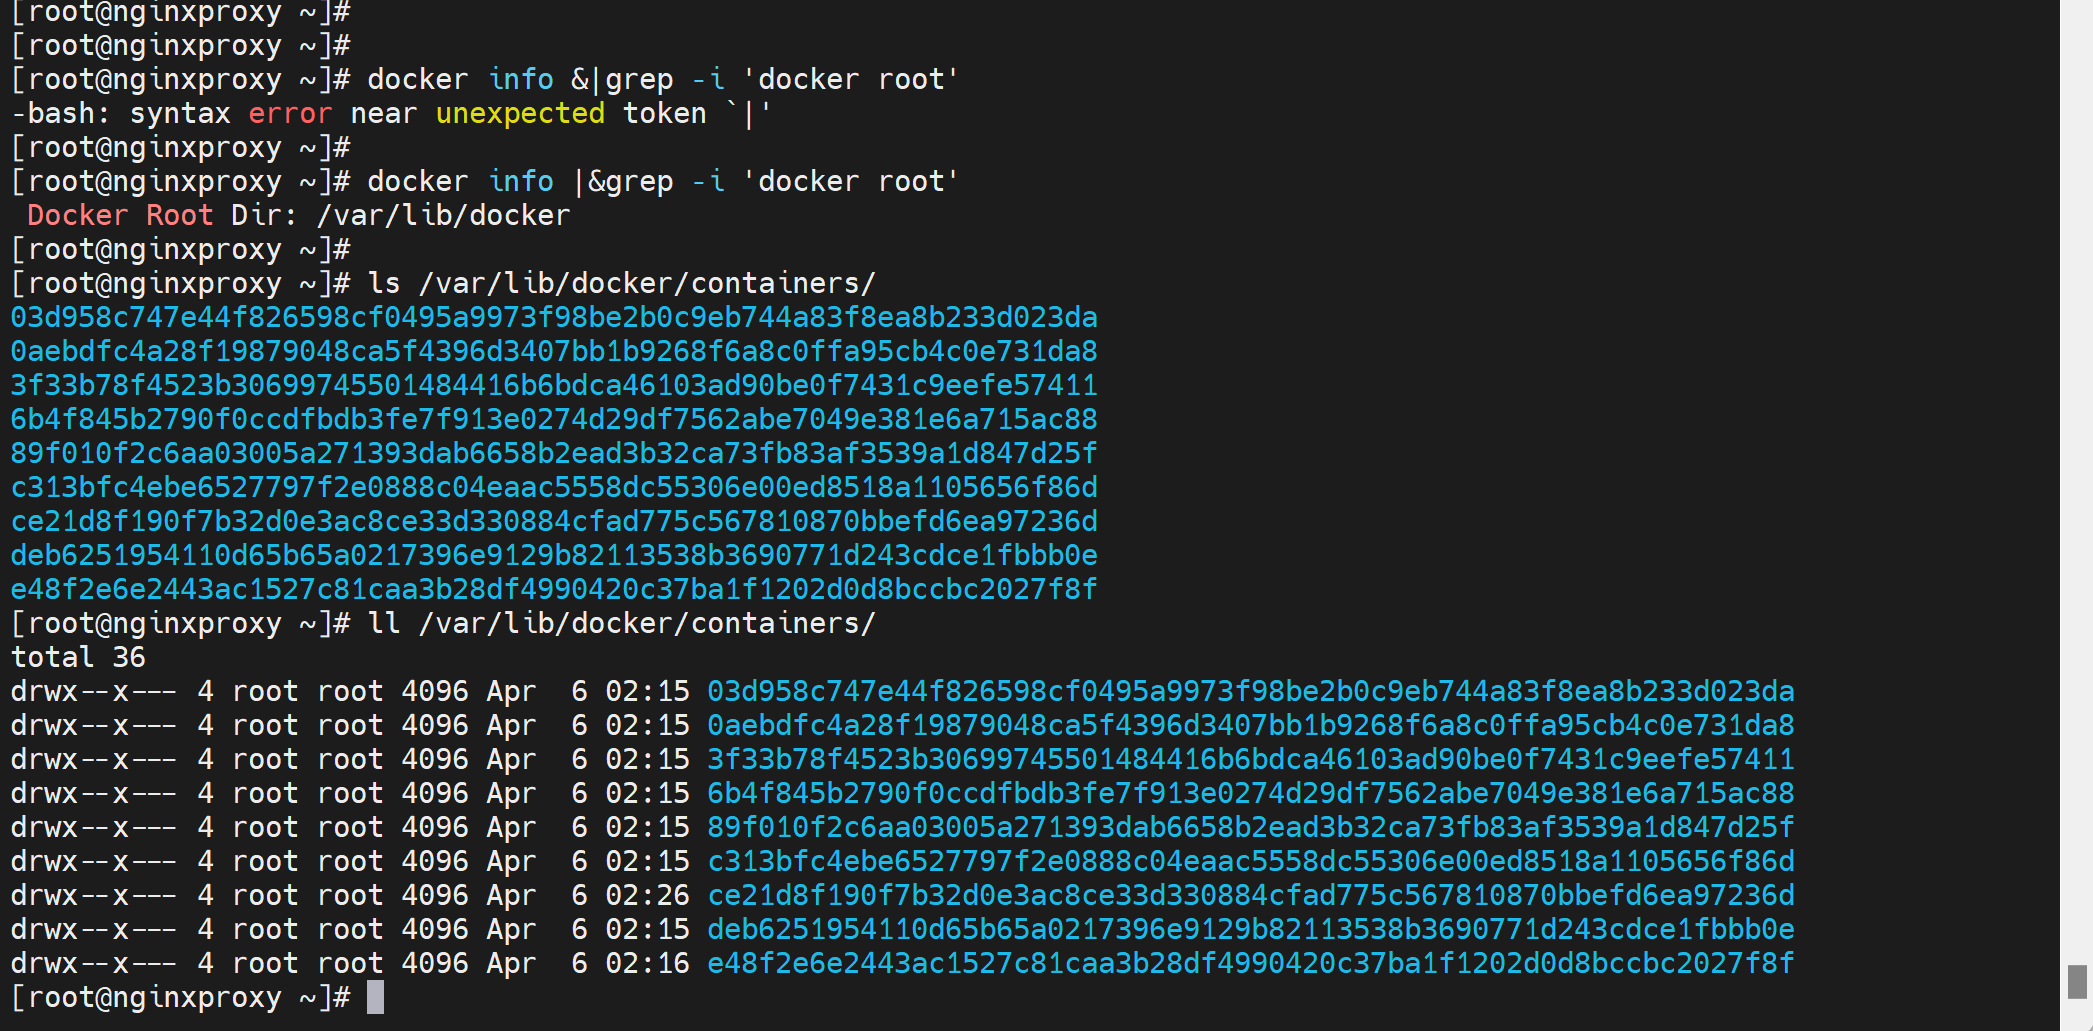Image resolution: width=2093 pixels, height=1031 pixels.
Task: Click directory 3f33b78 in the short ls output
Action: click(553, 385)
